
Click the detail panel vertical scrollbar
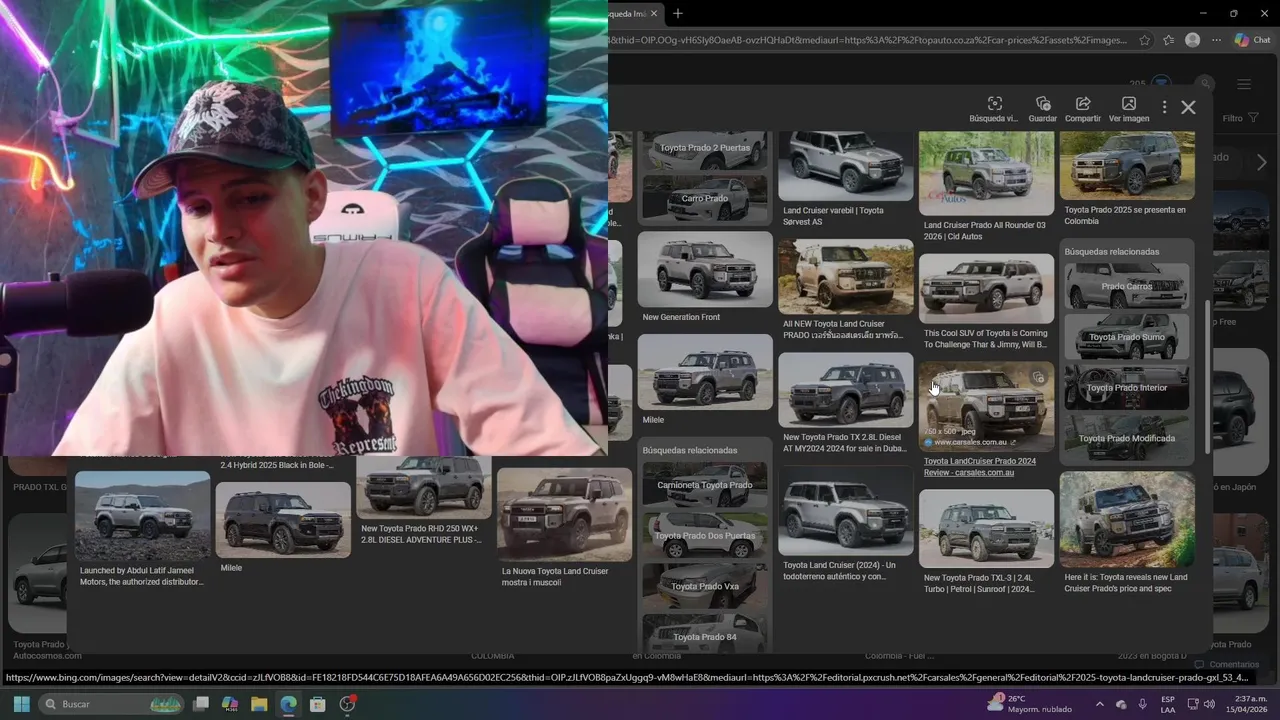1208,375
